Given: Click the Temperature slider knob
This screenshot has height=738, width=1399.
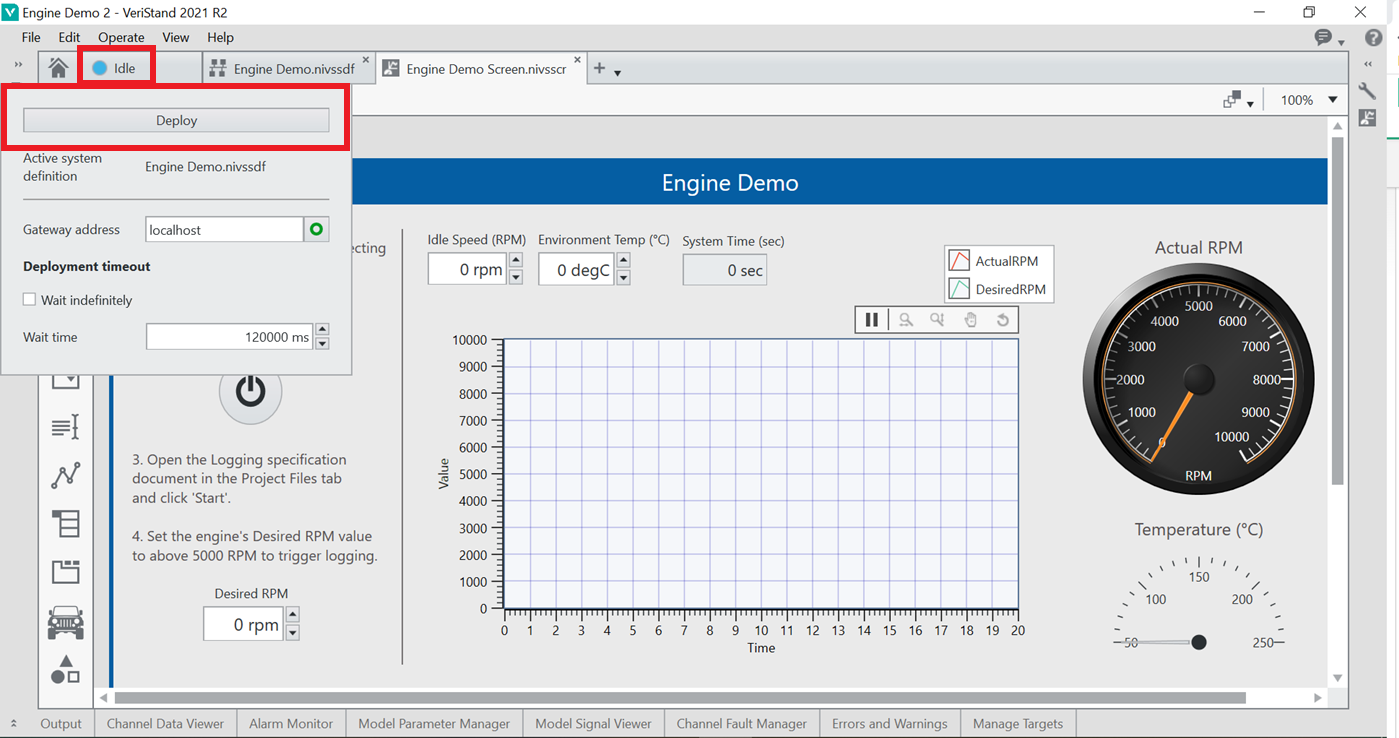Looking at the screenshot, I should pyautogui.click(x=1199, y=642).
